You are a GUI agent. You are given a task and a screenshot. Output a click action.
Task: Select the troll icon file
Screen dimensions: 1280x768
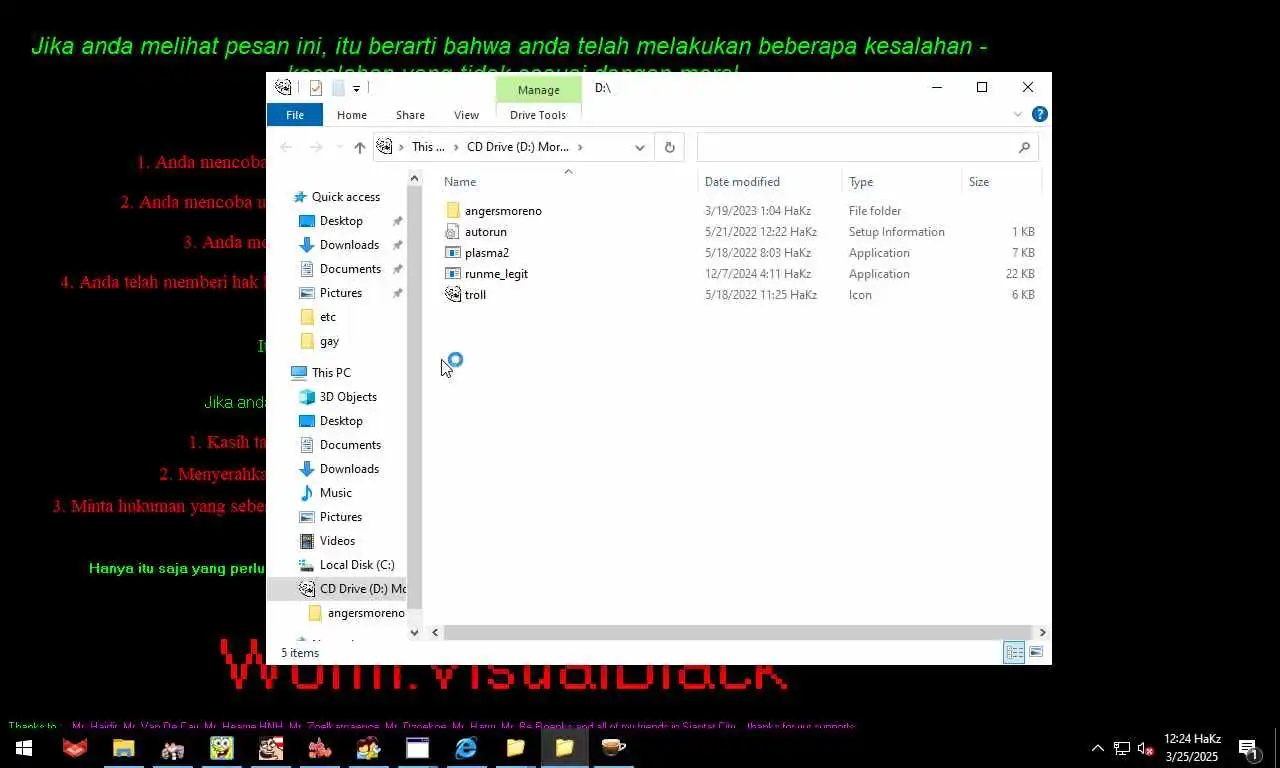475,295
